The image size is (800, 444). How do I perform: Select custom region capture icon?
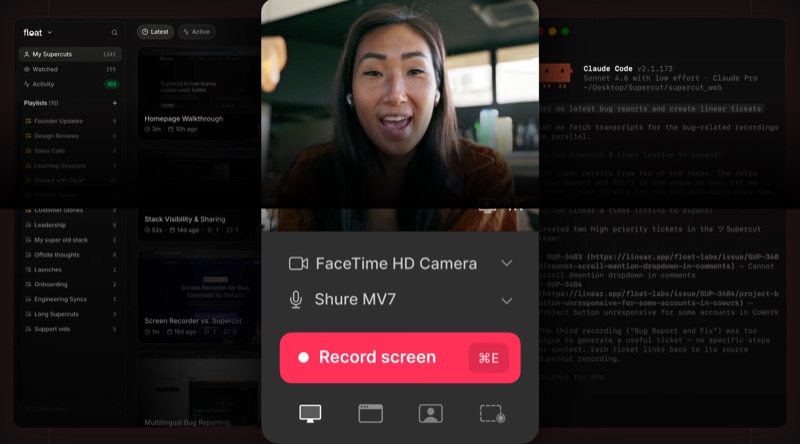pos(492,413)
